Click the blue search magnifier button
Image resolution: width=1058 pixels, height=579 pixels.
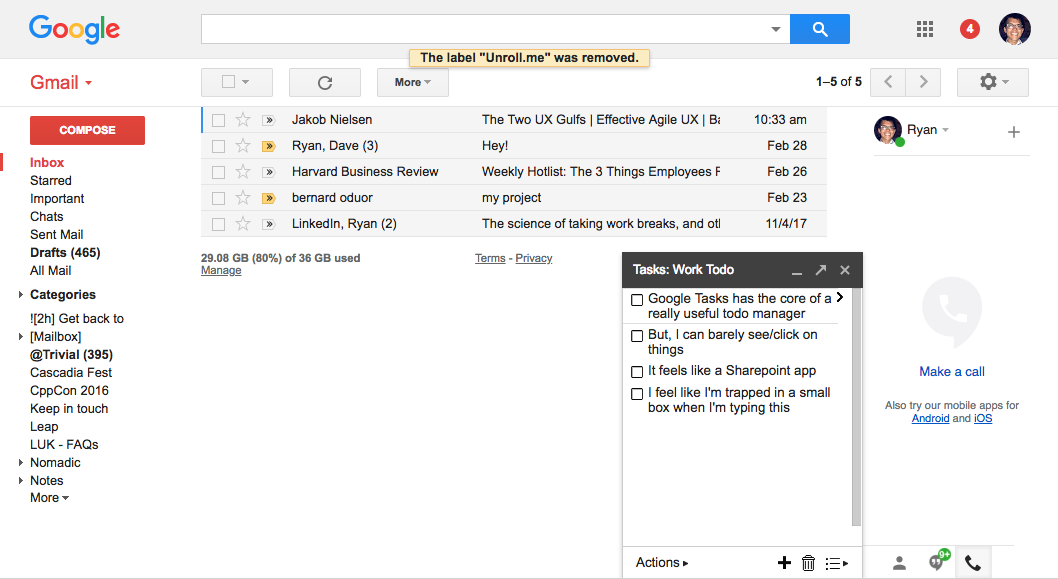point(819,29)
